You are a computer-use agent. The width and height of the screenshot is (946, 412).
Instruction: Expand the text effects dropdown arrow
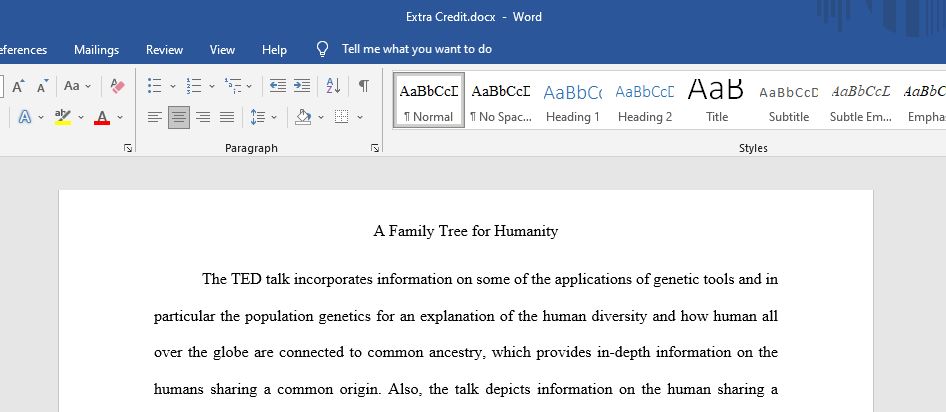tap(41, 117)
